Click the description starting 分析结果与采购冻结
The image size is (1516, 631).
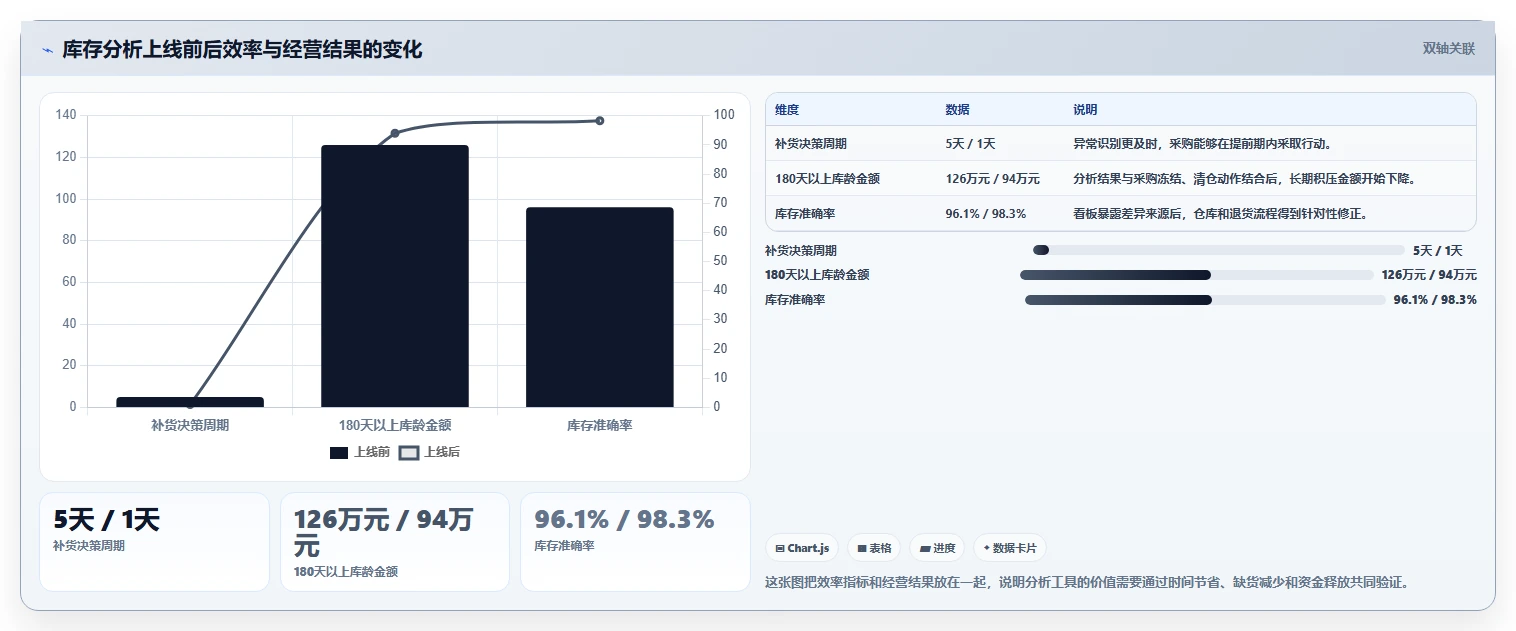point(1244,179)
